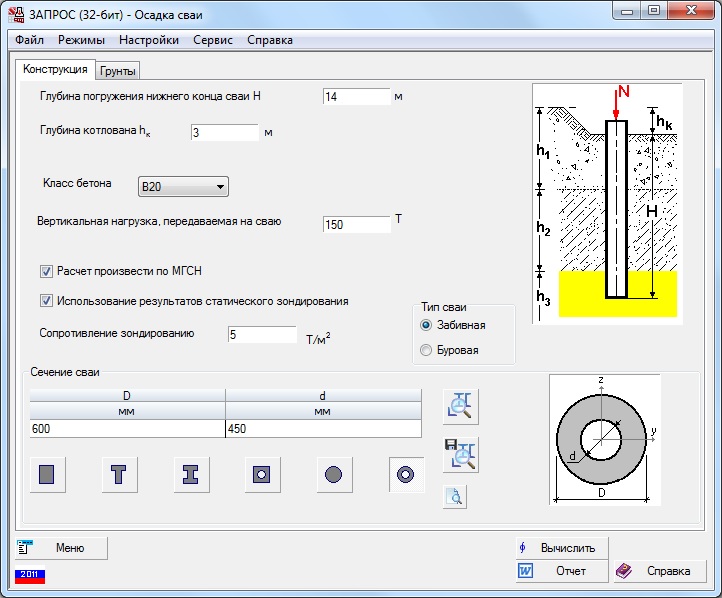The height and width of the screenshot is (598, 722).
Task: Select the 'Забивная' pile type
Action: (x=427, y=325)
